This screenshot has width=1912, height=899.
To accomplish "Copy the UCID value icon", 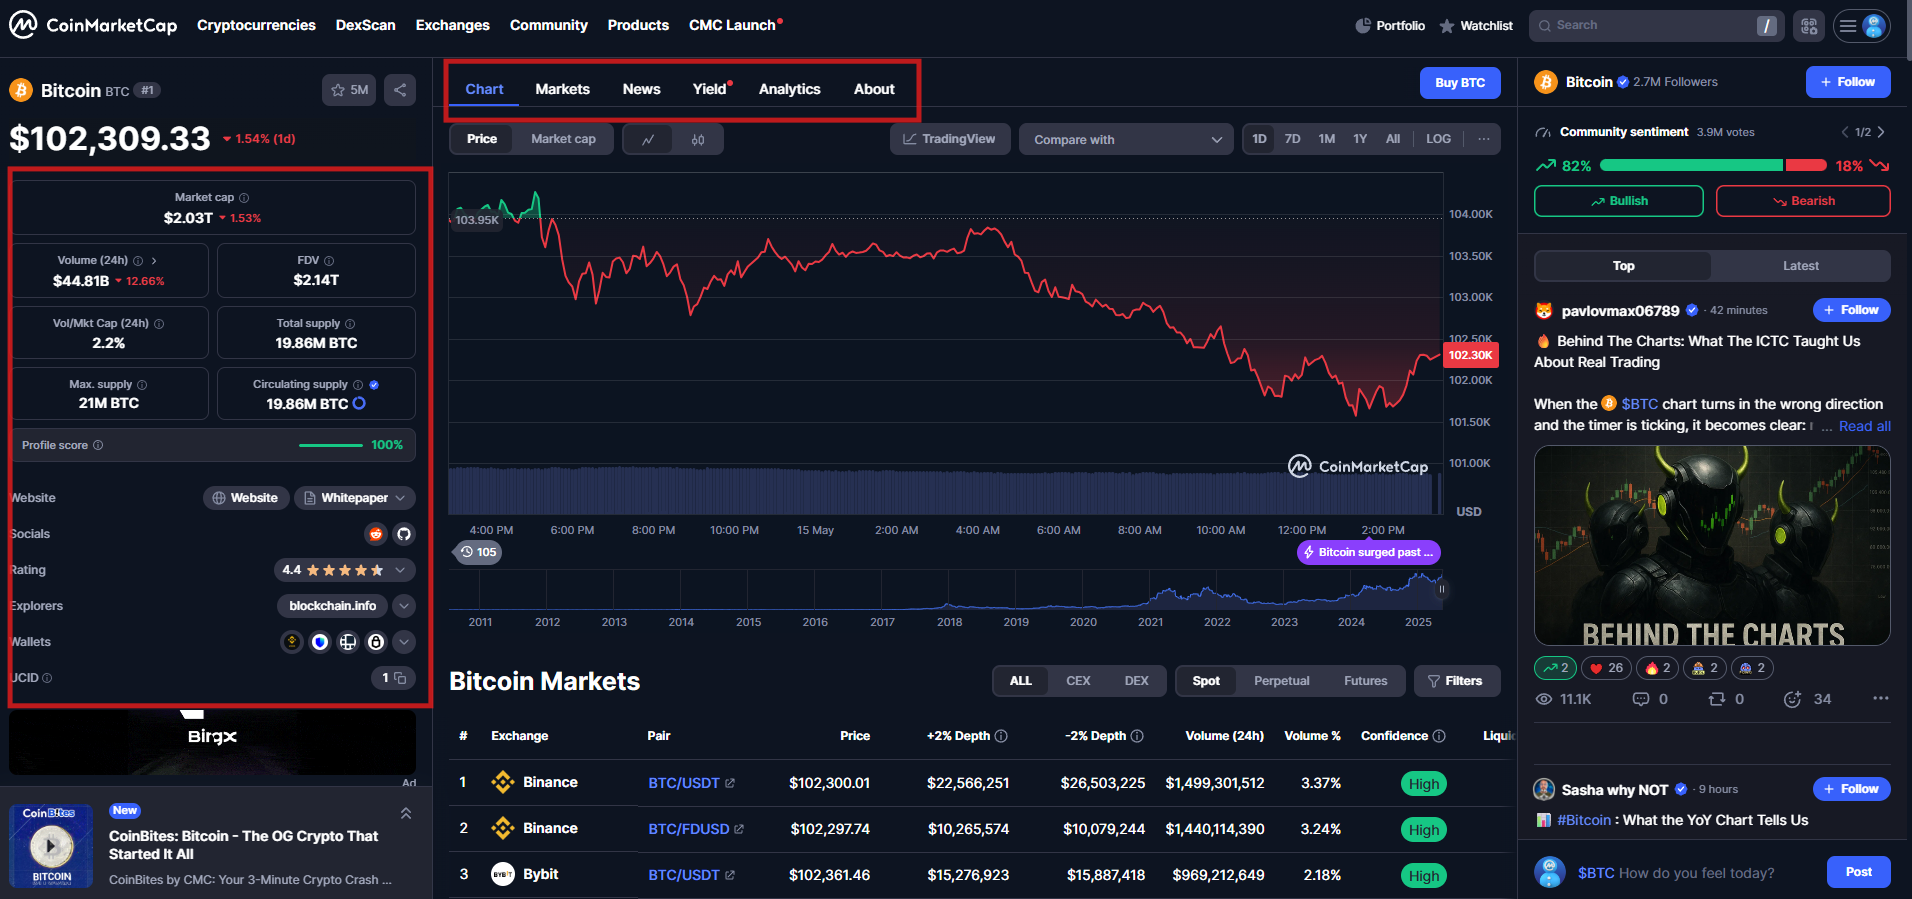I will (x=399, y=678).
